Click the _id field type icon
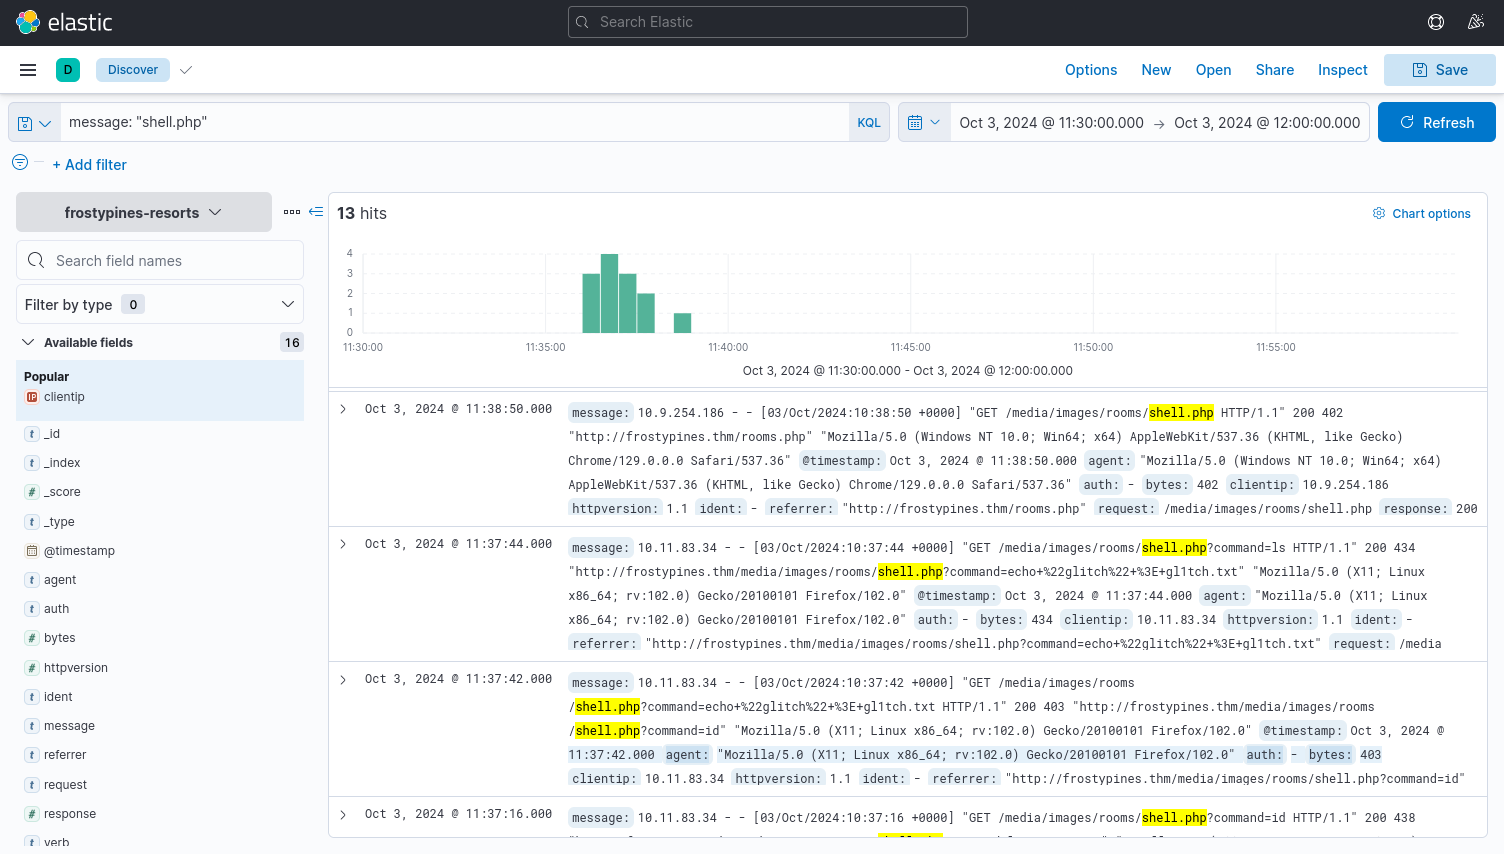The height and width of the screenshot is (854, 1504). (32, 434)
